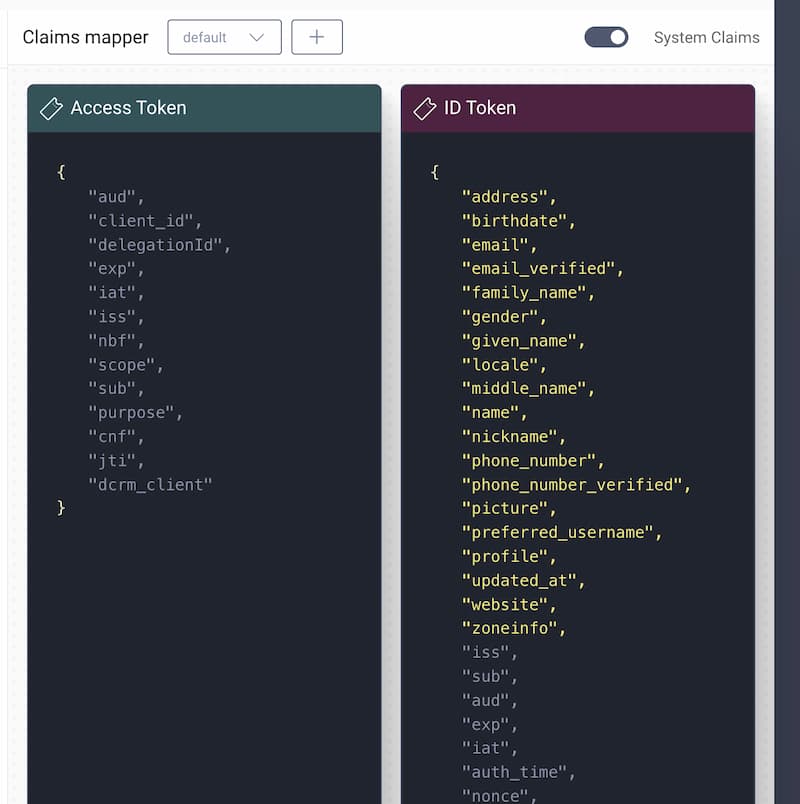The height and width of the screenshot is (804, 800).
Task: Click the Claims mapper title
Action: [85, 37]
